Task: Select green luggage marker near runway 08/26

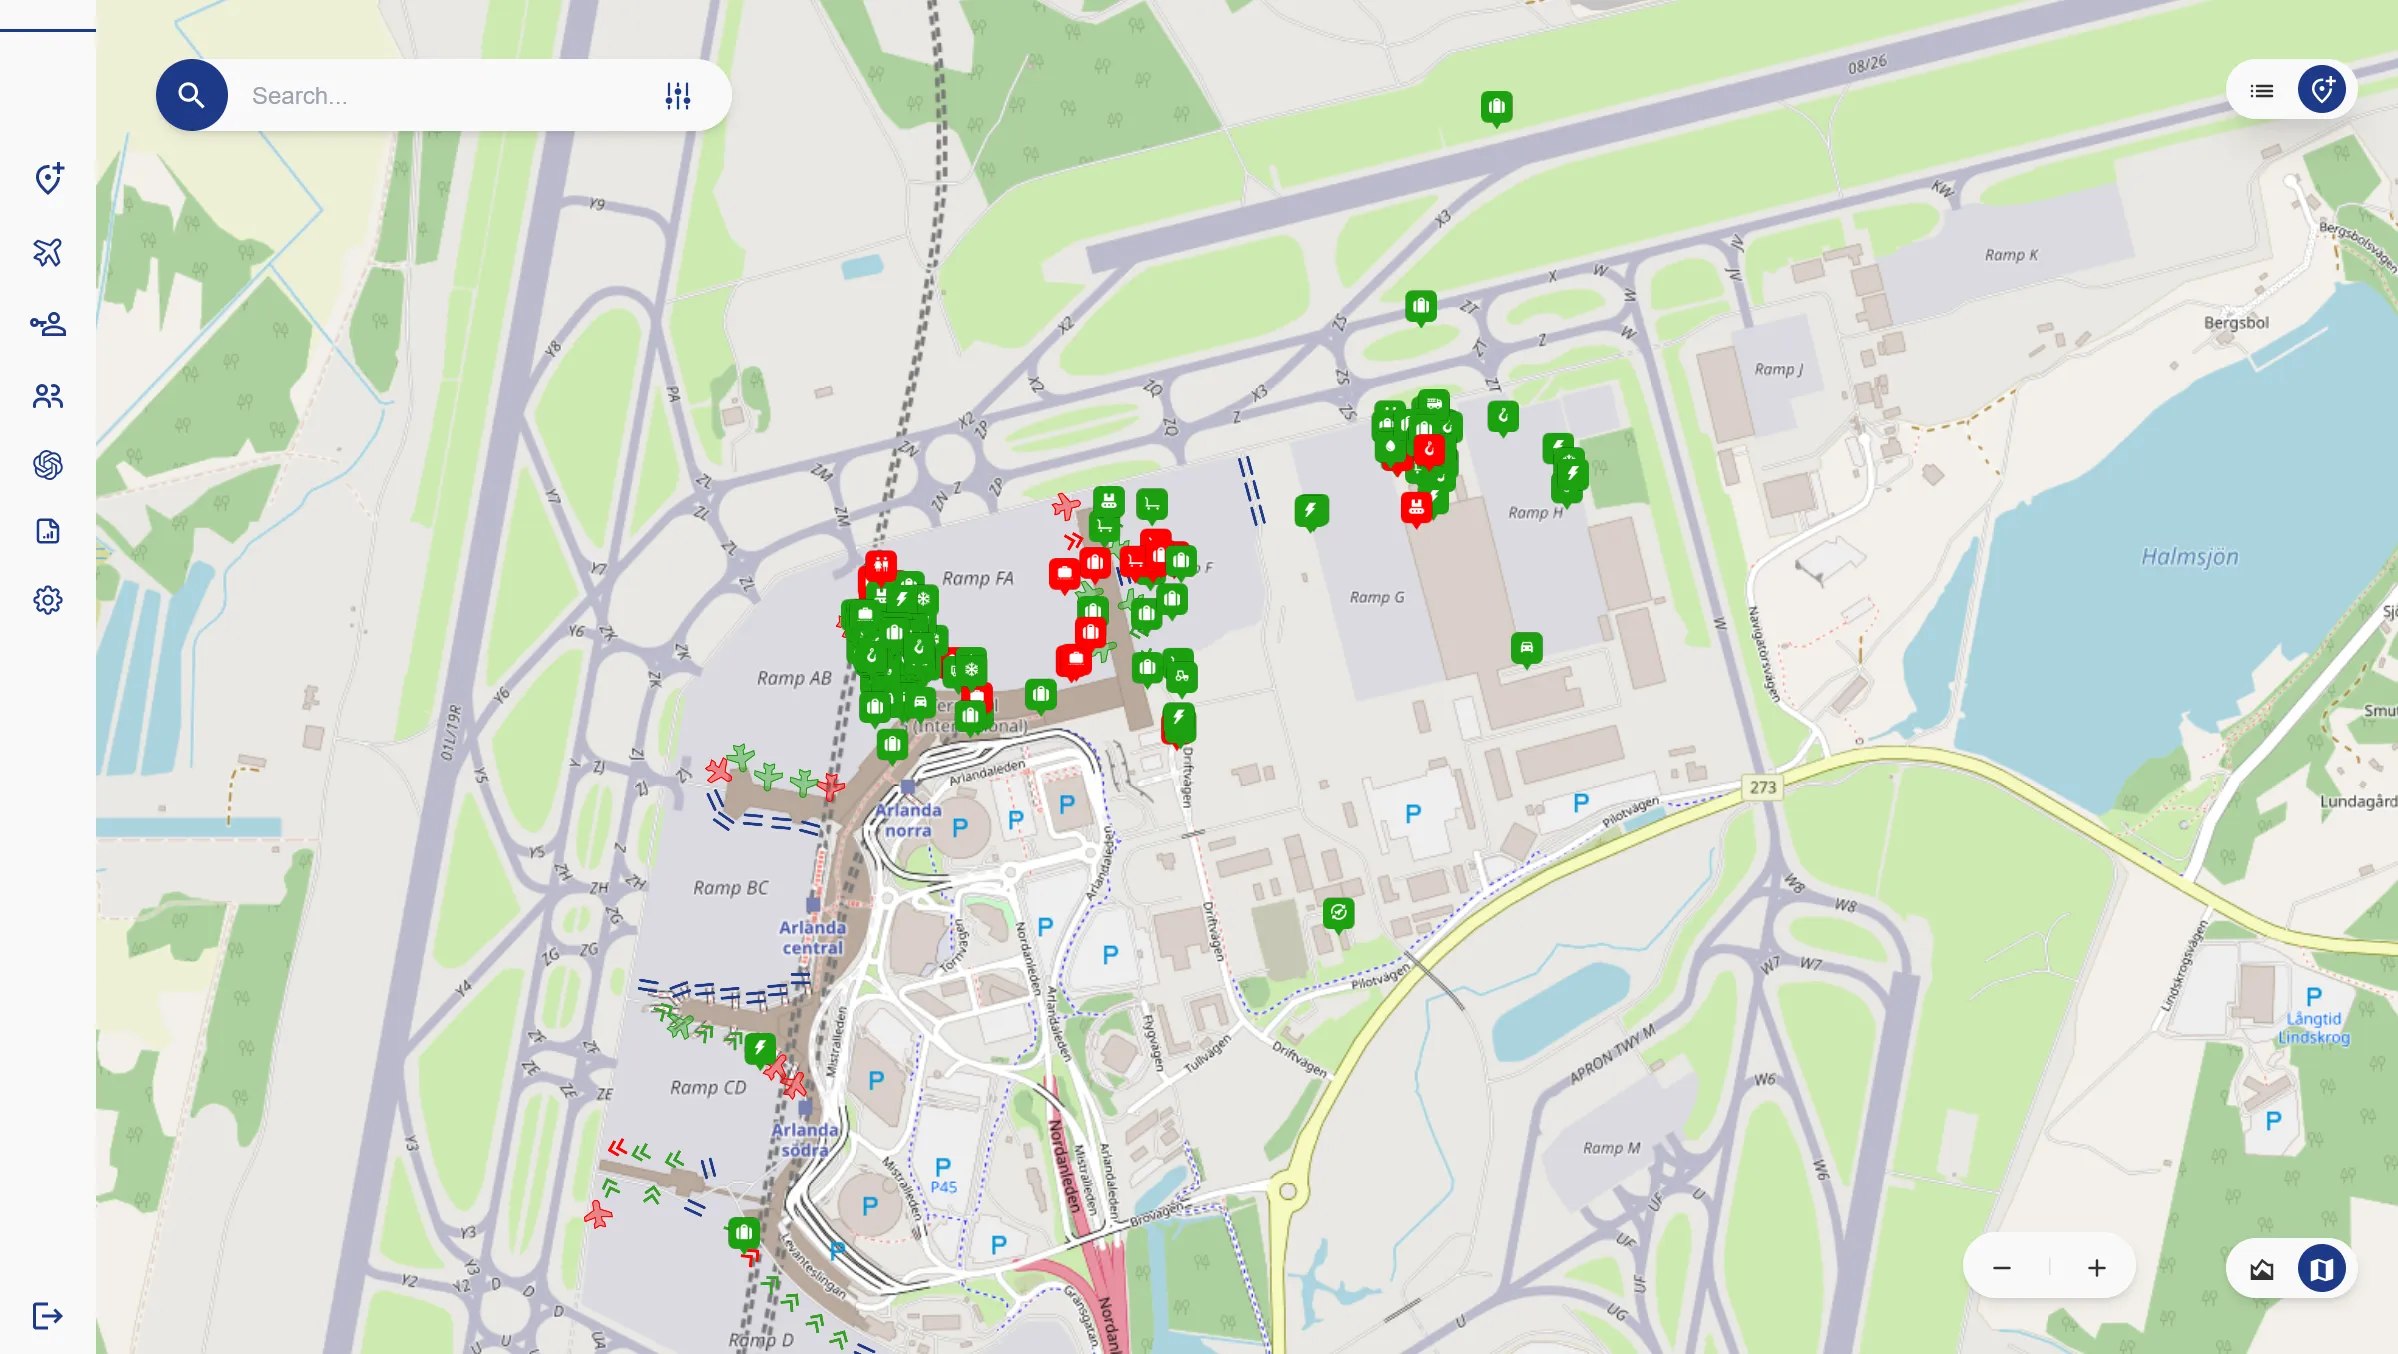Action: click(x=1496, y=106)
